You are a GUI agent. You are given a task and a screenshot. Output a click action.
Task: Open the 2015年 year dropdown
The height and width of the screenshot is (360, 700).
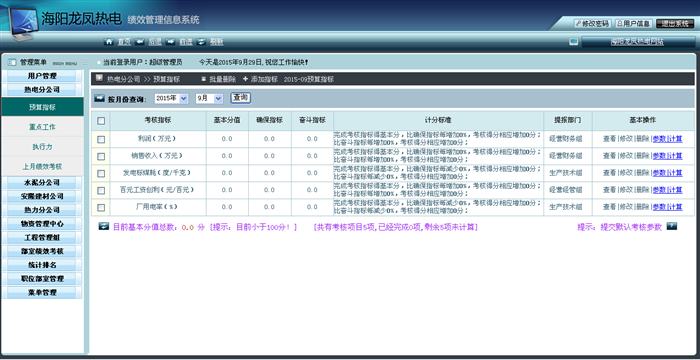tap(171, 99)
